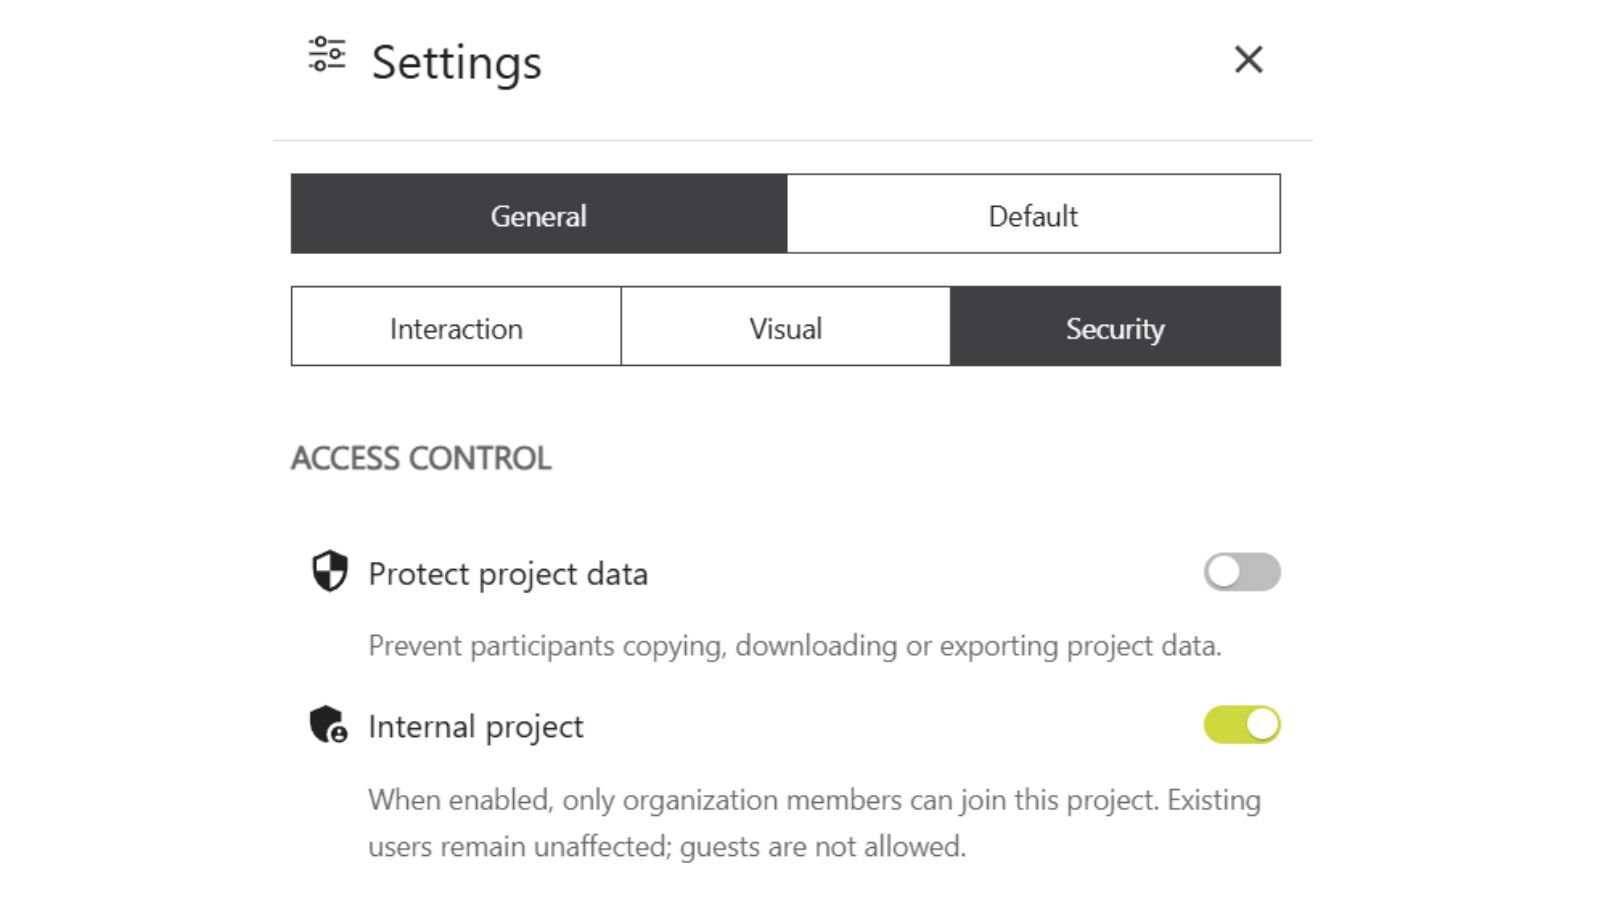This screenshot has height=900, width=1600.
Task: Click the Settings title text
Action: (x=457, y=62)
